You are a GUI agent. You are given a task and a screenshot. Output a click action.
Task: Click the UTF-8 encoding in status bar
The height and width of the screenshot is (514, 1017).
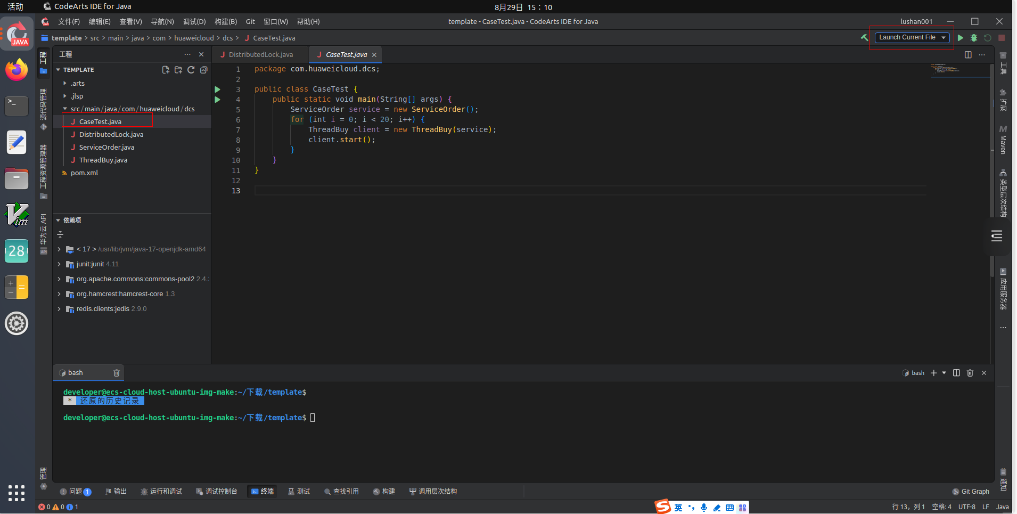pyautogui.click(x=966, y=507)
